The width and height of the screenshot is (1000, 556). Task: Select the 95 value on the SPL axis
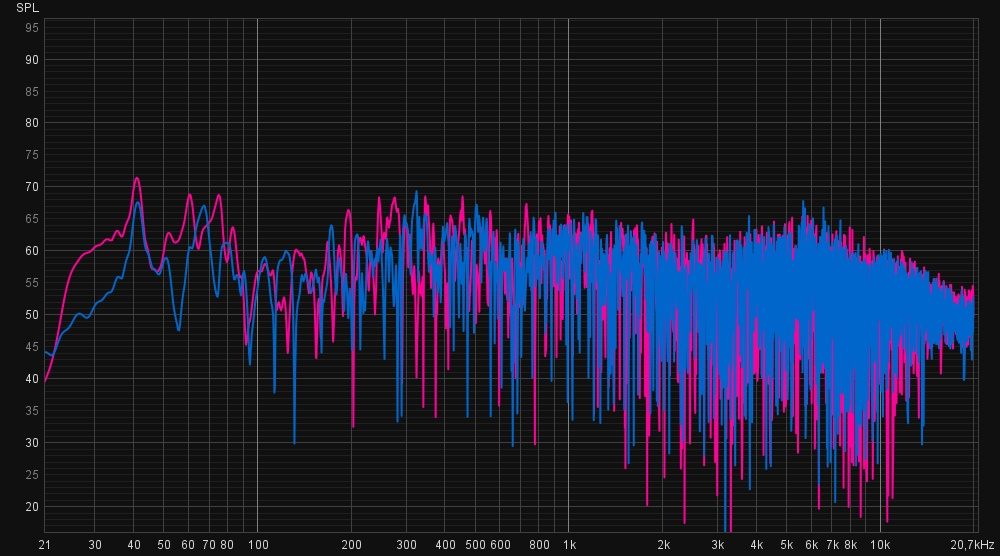tap(32, 28)
